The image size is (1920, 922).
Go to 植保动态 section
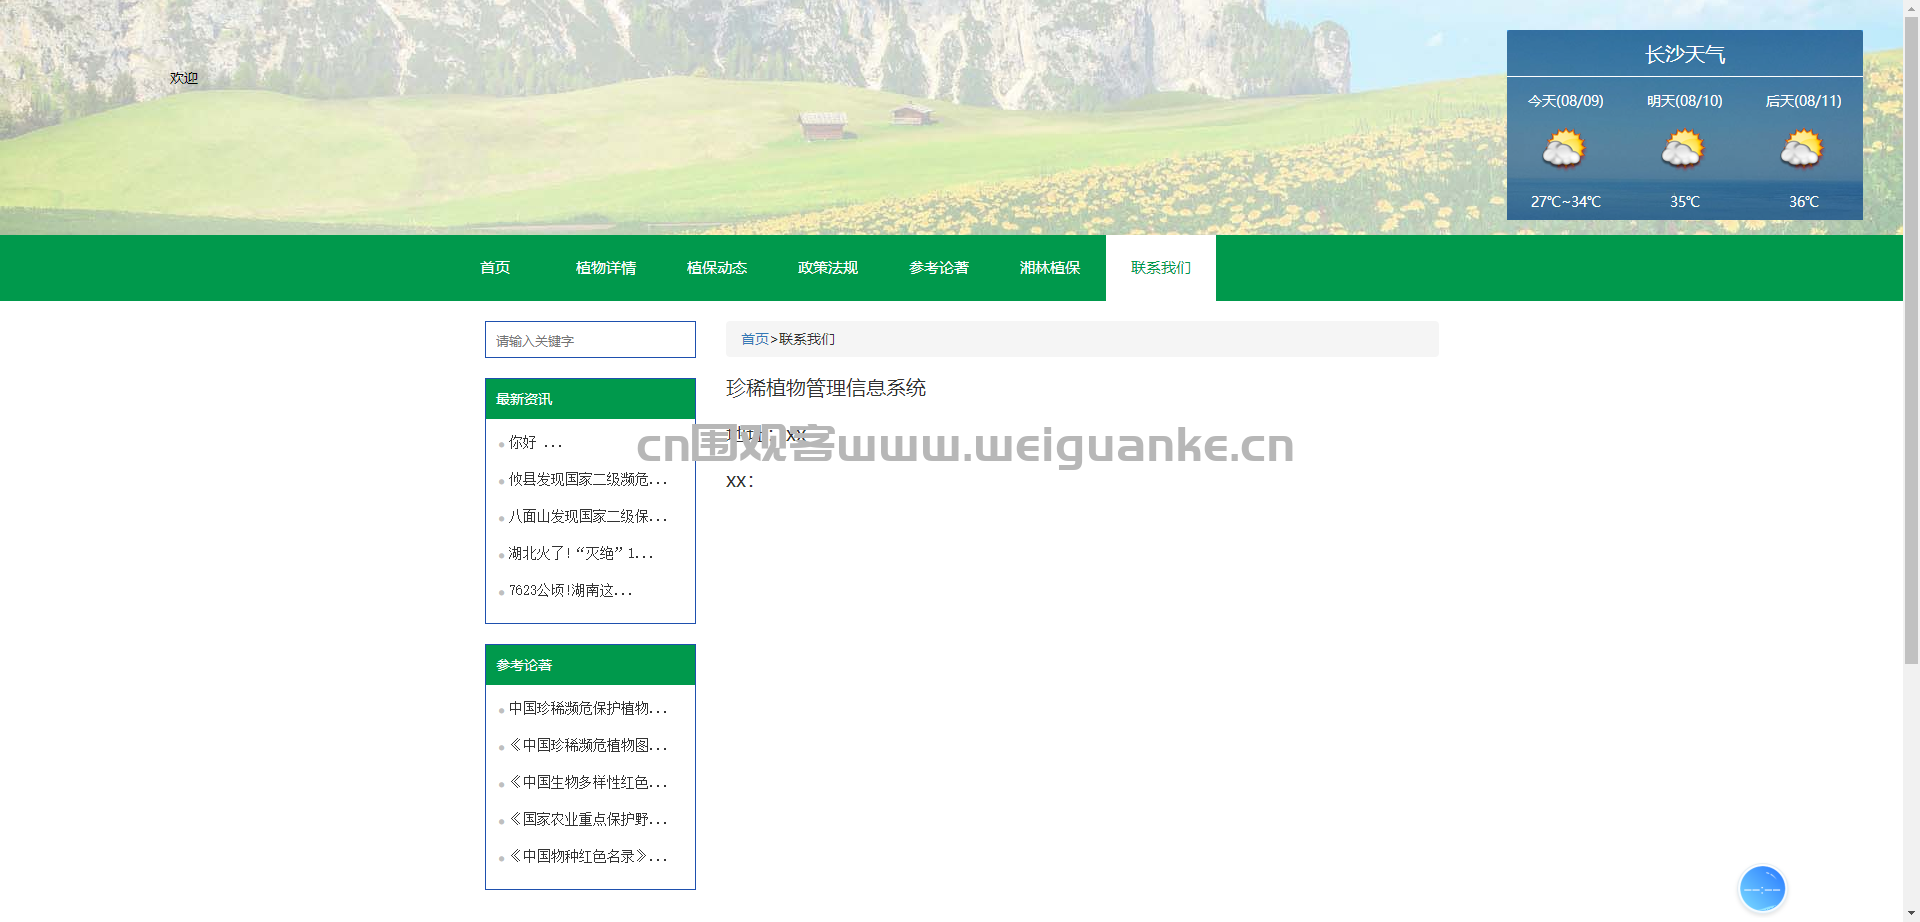click(717, 268)
